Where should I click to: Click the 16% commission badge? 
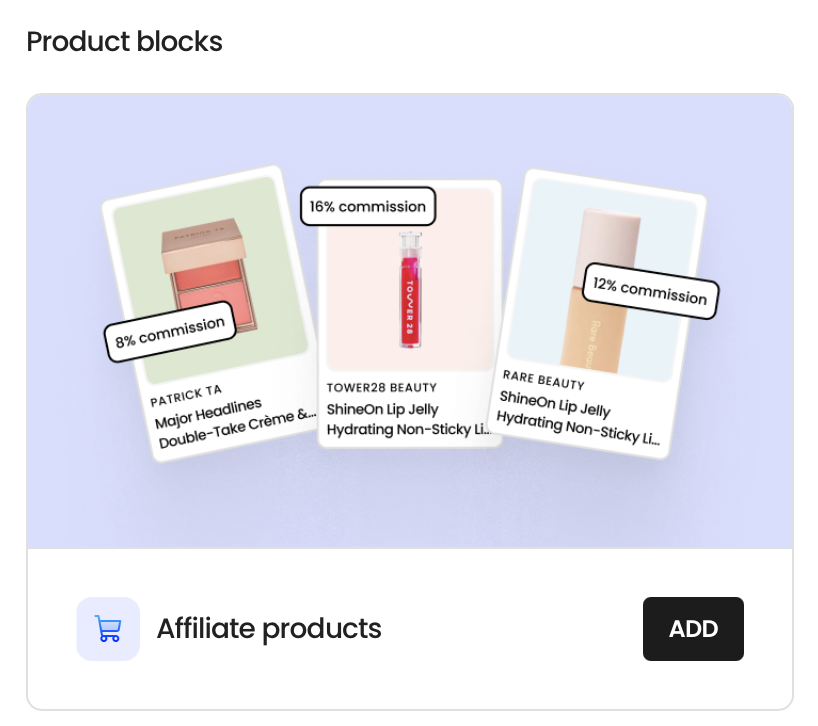click(x=368, y=207)
